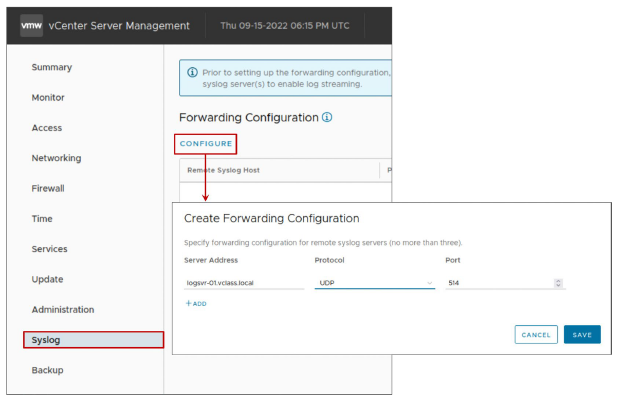
Task: Select Time in the sidebar
Action: pyautogui.click(x=42, y=219)
